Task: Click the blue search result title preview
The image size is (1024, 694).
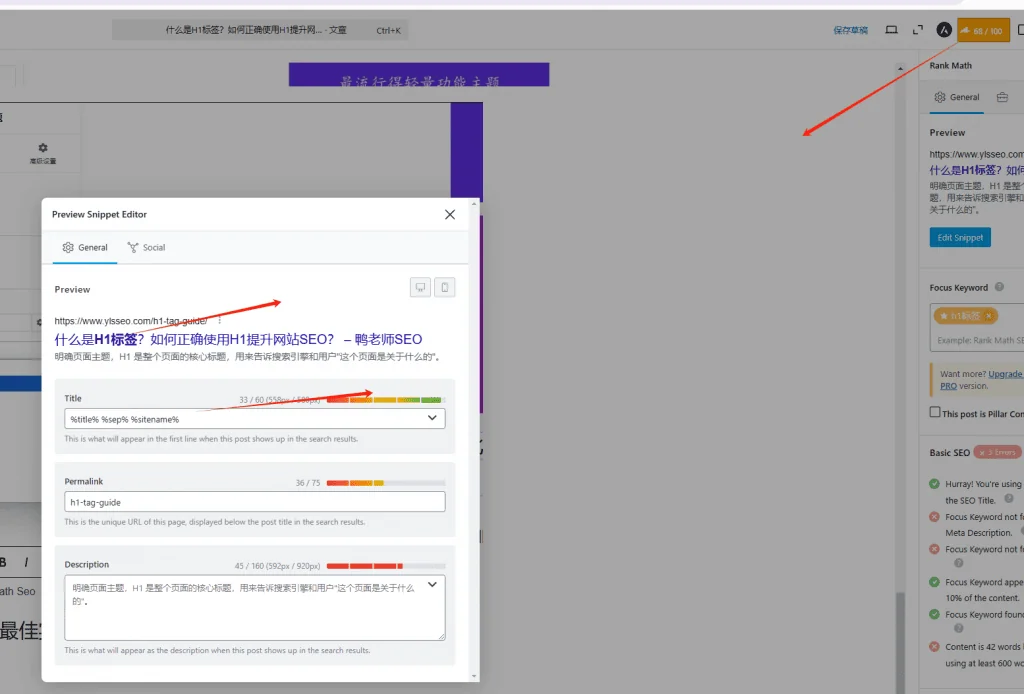Action: [238, 339]
